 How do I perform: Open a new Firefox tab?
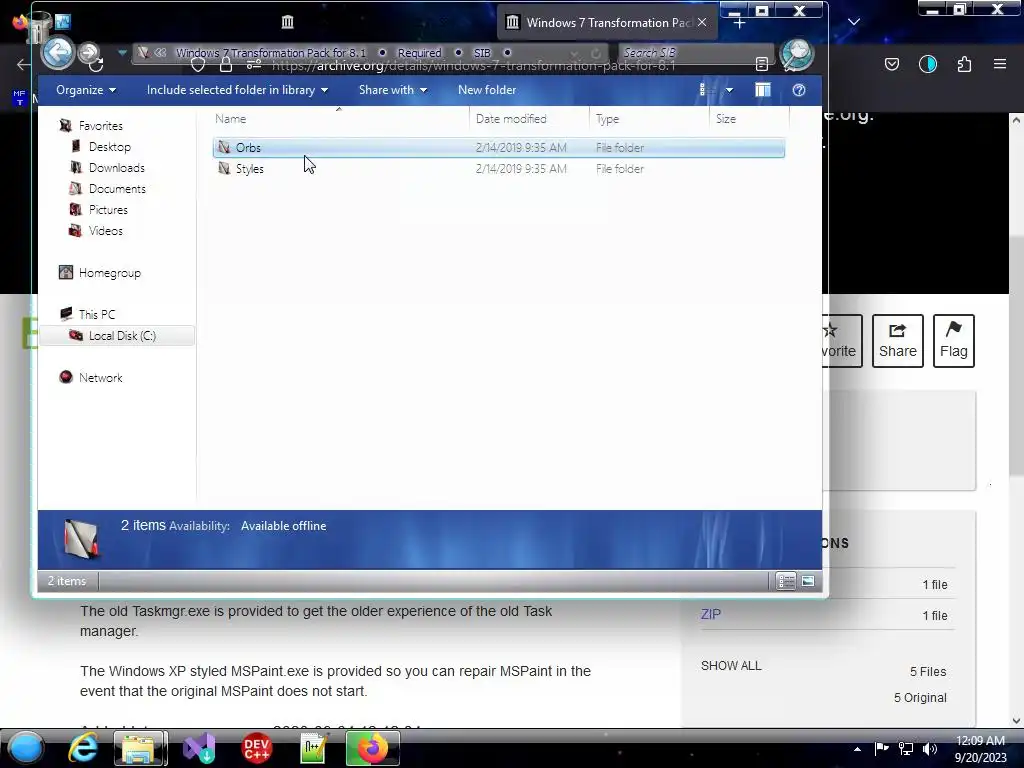tap(739, 24)
